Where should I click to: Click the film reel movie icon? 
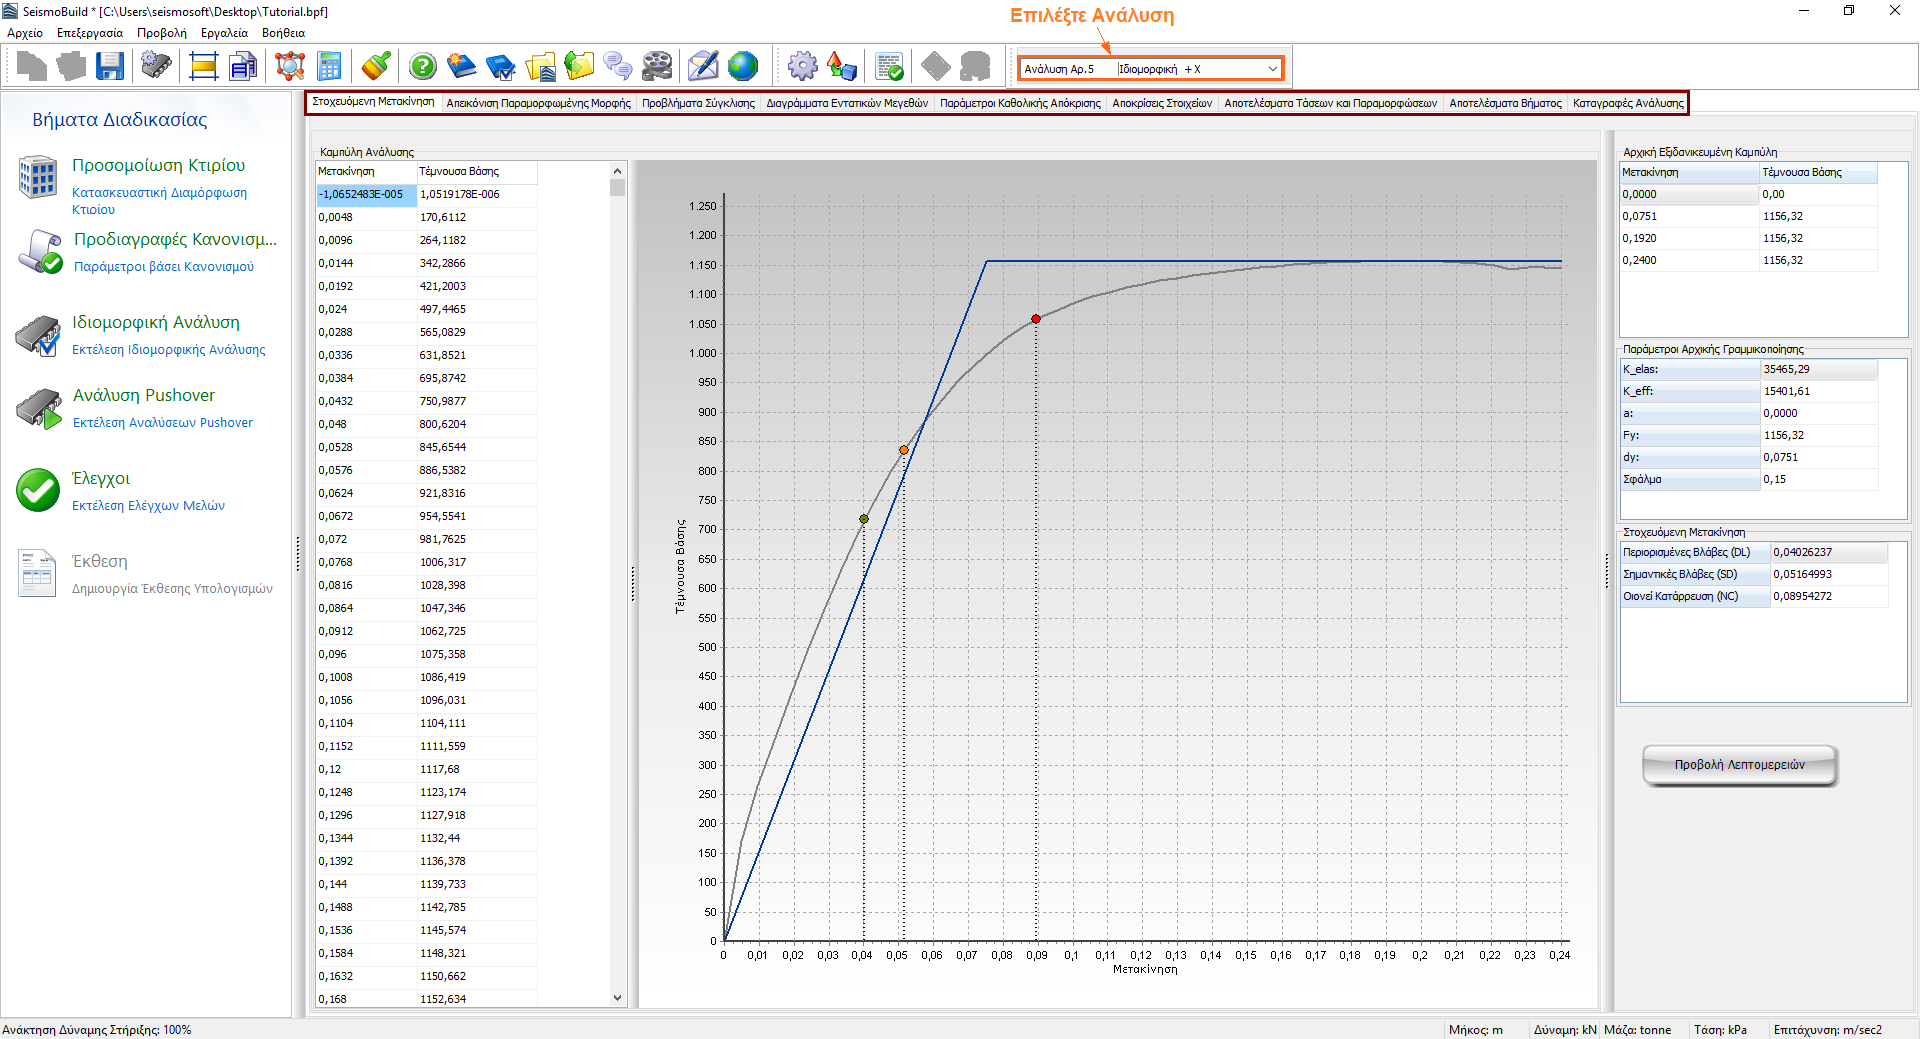(657, 67)
